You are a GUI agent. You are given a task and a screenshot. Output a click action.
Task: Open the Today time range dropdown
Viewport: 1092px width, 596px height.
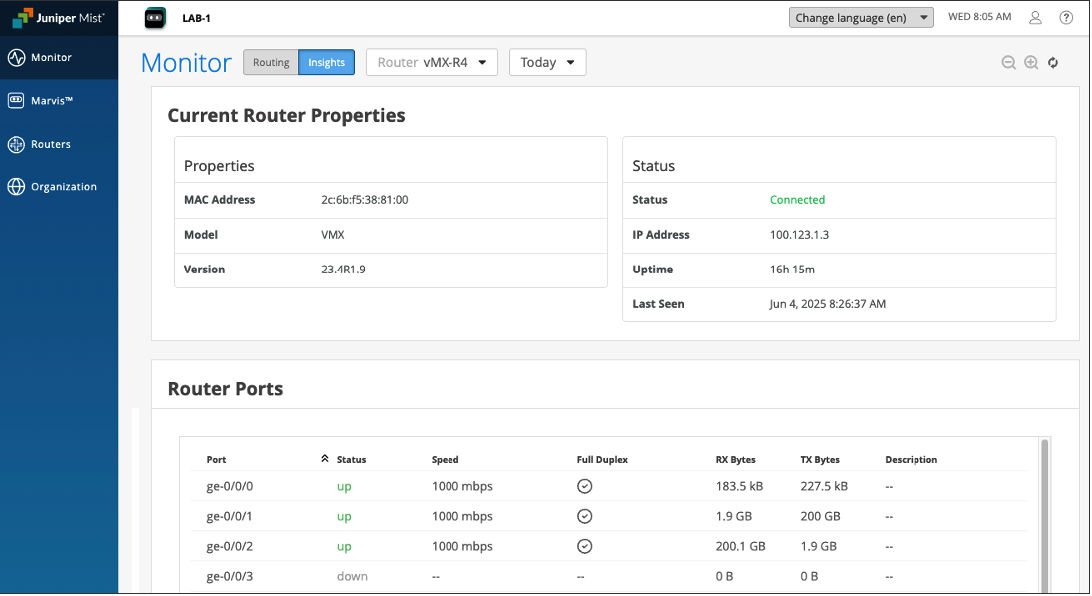point(547,63)
